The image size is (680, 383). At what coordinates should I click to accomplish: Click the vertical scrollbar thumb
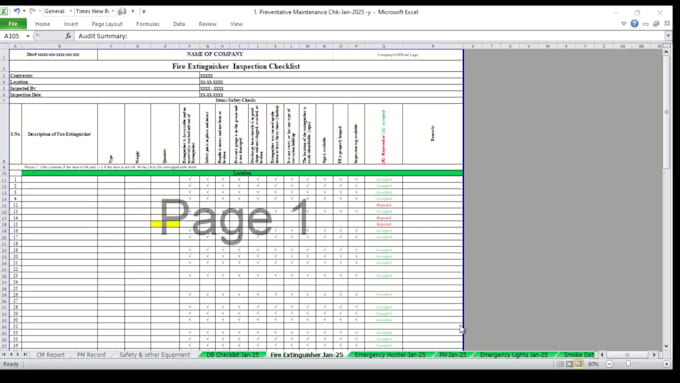click(667, 112)
